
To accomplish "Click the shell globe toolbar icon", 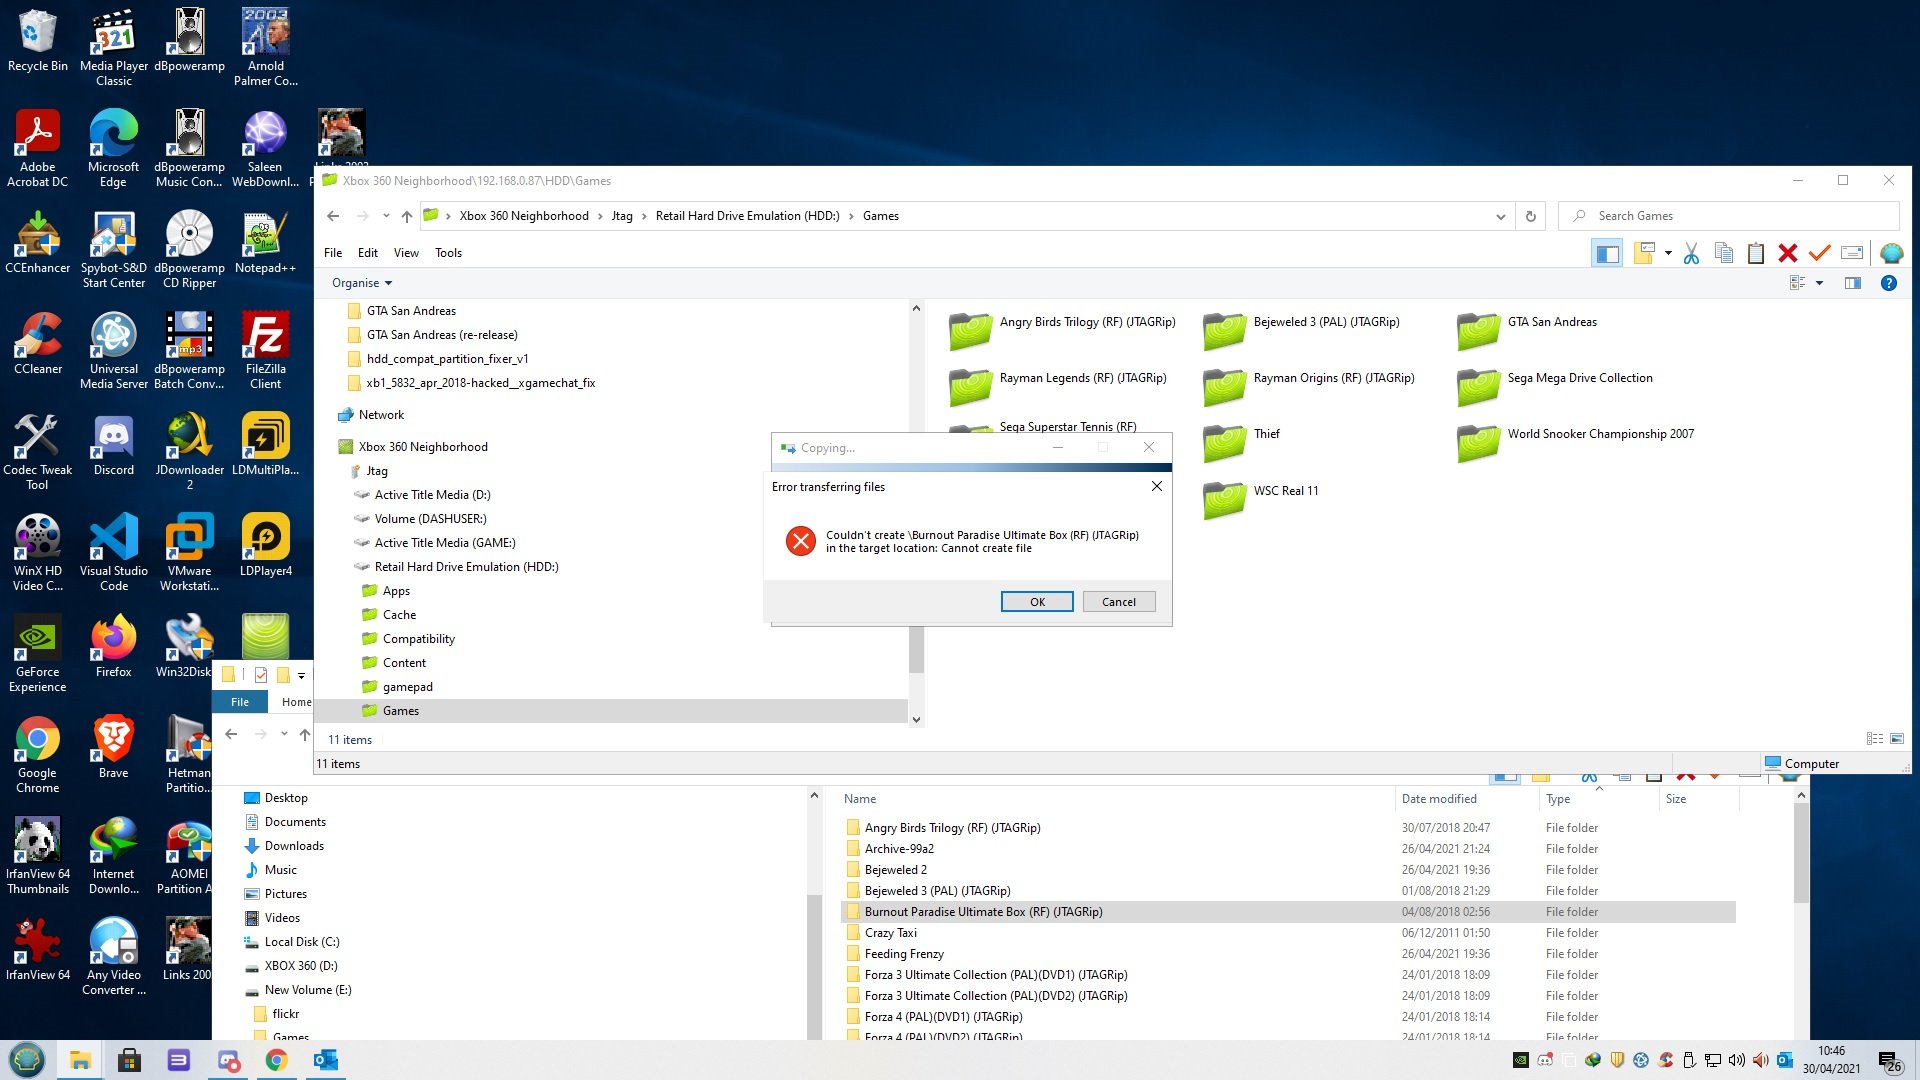I will (1891, 254).
